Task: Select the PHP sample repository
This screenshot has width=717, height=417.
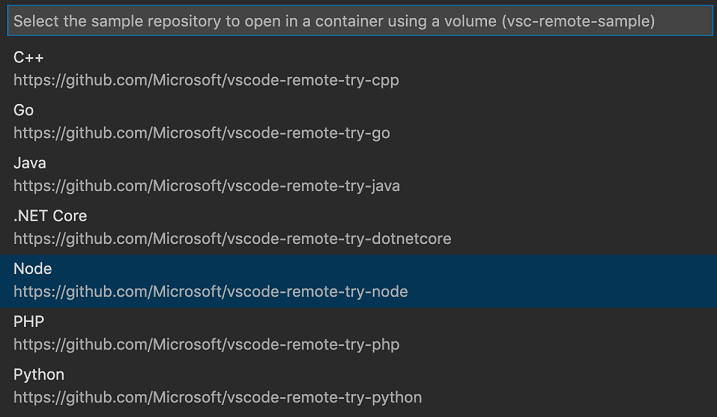Action: (x=29, y=322)
